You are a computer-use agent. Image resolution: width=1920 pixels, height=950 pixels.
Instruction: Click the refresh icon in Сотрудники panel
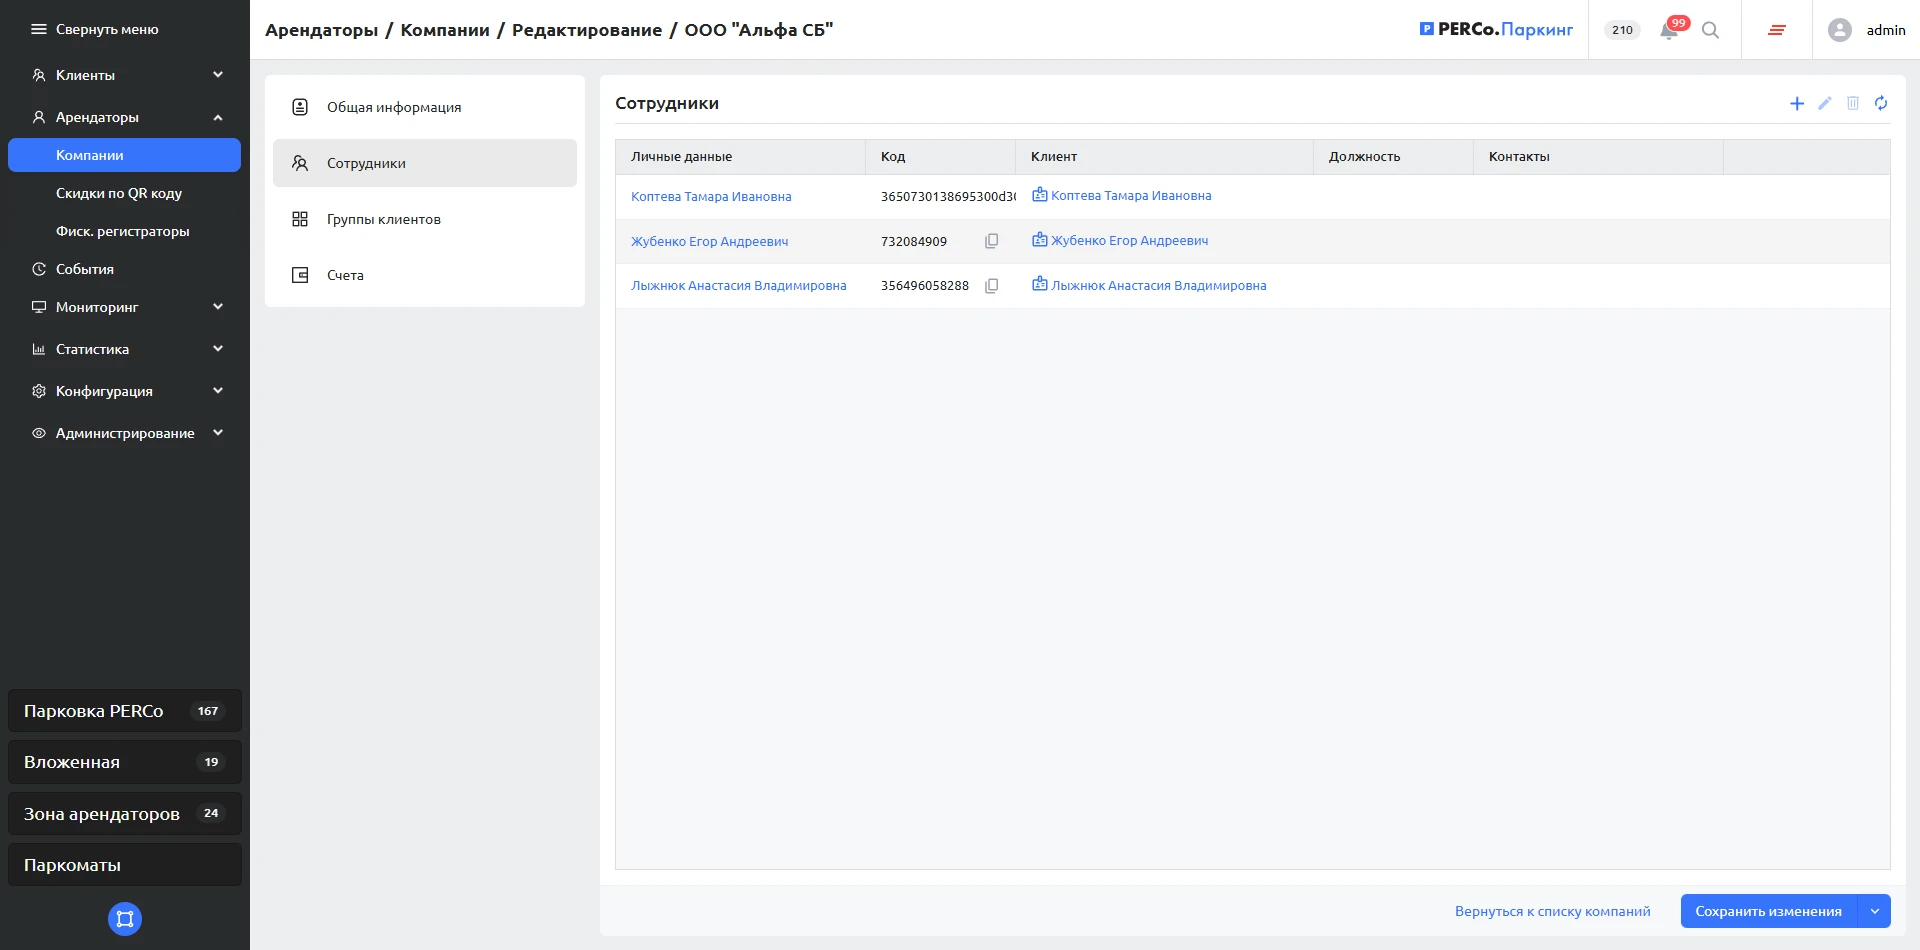pyautogui.click(x=1881, y=104)
